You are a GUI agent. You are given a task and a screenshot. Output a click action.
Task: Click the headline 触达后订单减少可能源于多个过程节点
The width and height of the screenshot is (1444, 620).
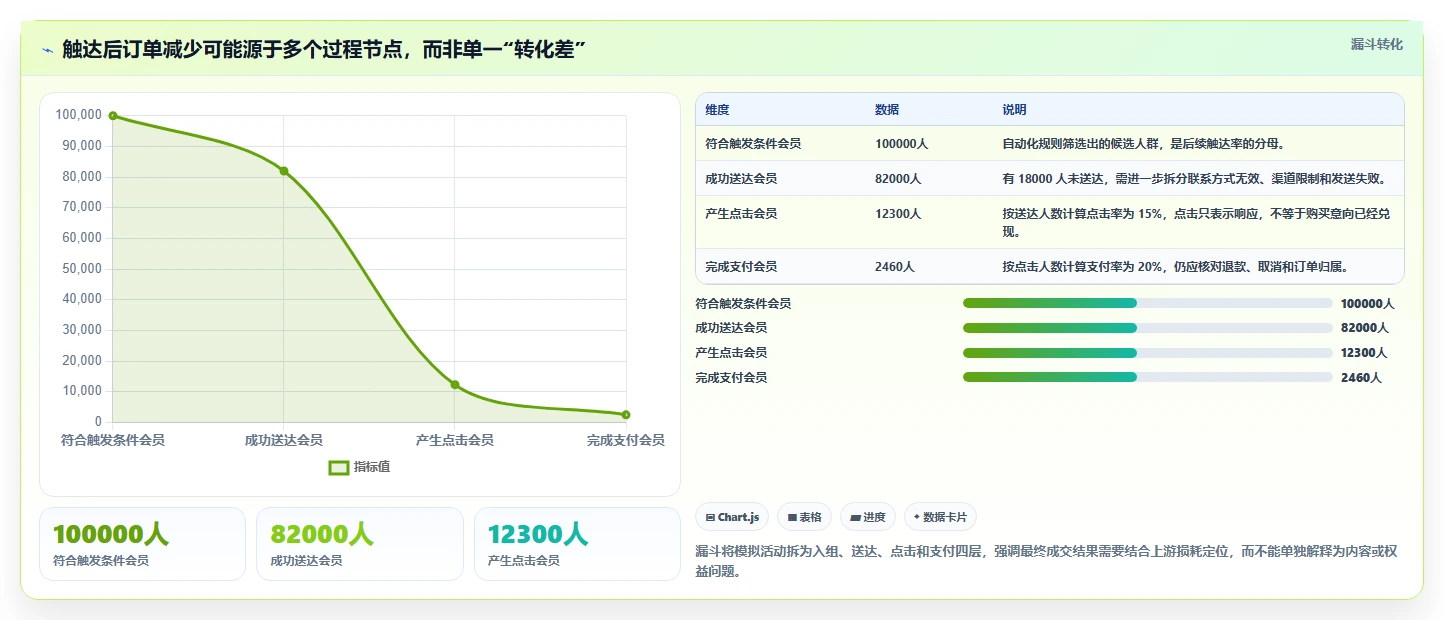click(x=324, y=49)
